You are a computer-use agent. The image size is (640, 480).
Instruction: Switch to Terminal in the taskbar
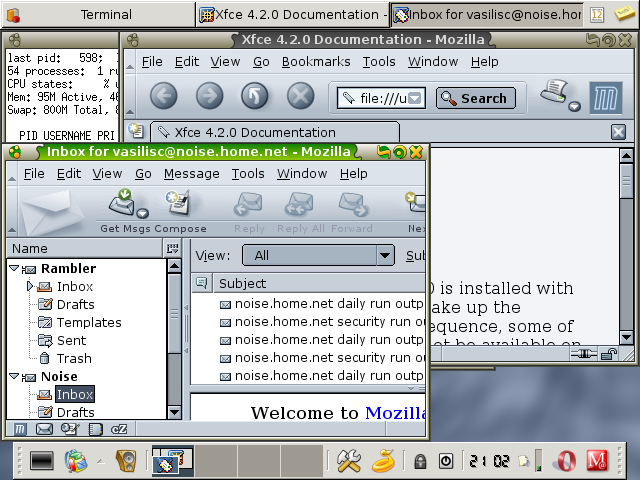click(x=98, y=15)
